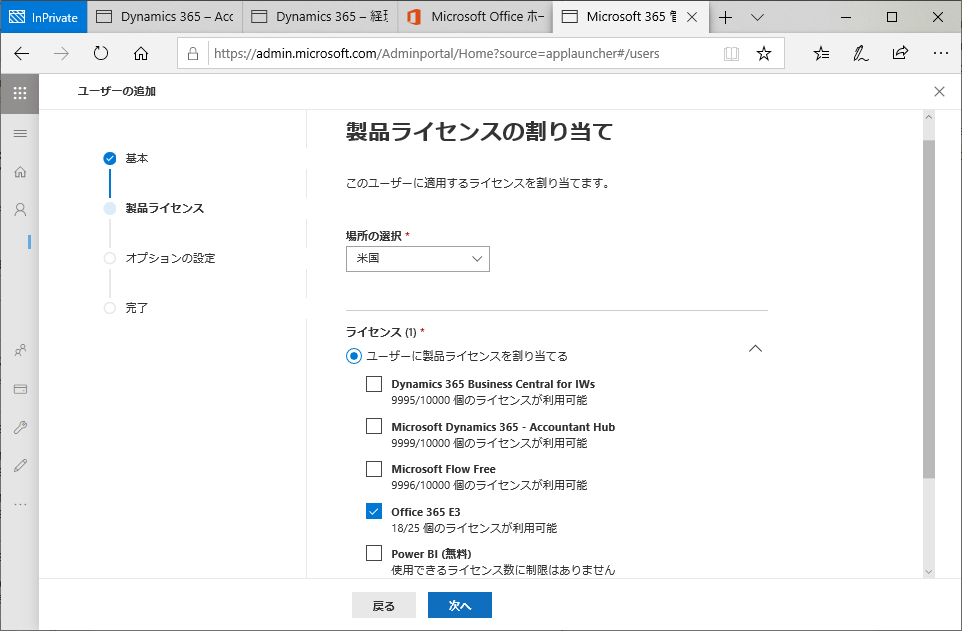Image resolution: width=962 pixels, height=631 pixels.
Task: Open browser Settings and more menu
Action: pyautogui.click(x=940, y=53)
